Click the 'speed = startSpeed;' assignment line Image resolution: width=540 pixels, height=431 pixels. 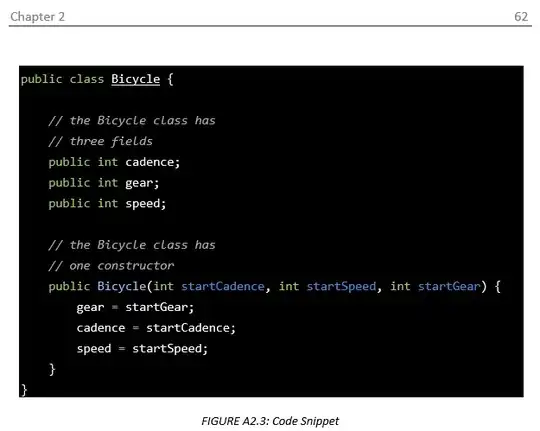point(142,349)
